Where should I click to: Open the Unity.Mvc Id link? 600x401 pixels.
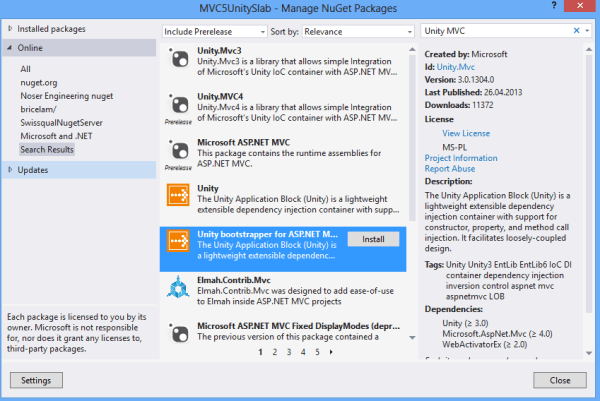pos(455,67)
